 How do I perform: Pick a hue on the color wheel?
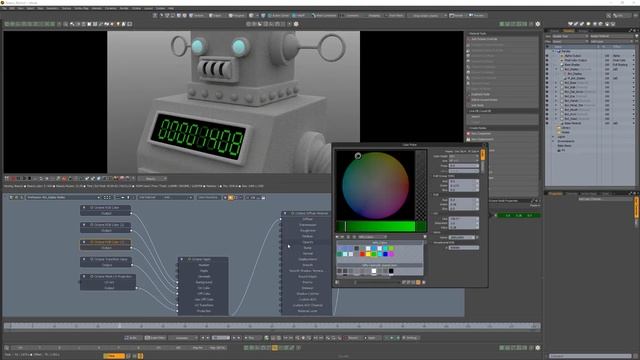(x=376, y=185)
